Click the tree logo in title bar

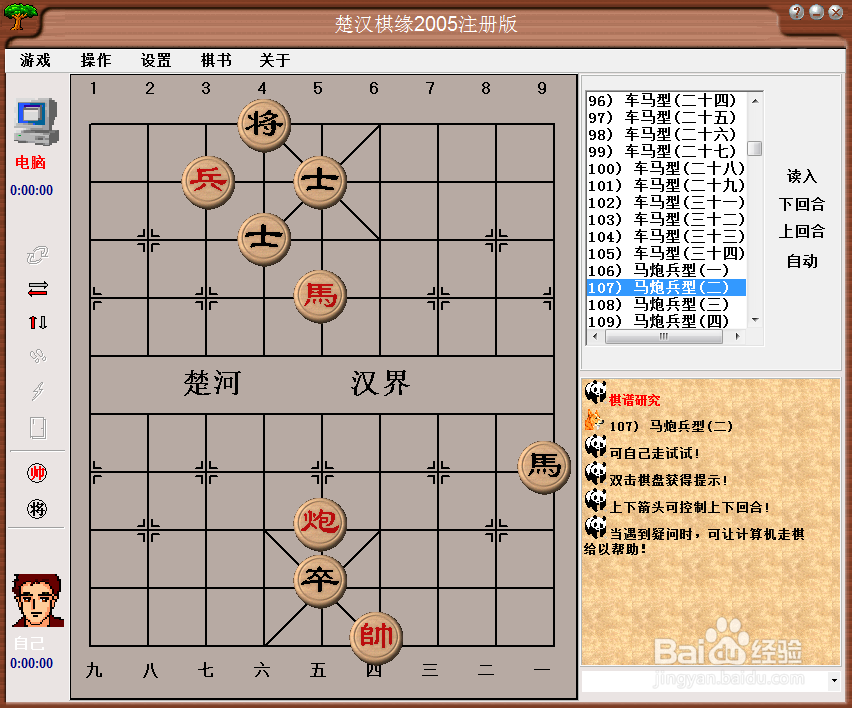click(x=20, y=16)
